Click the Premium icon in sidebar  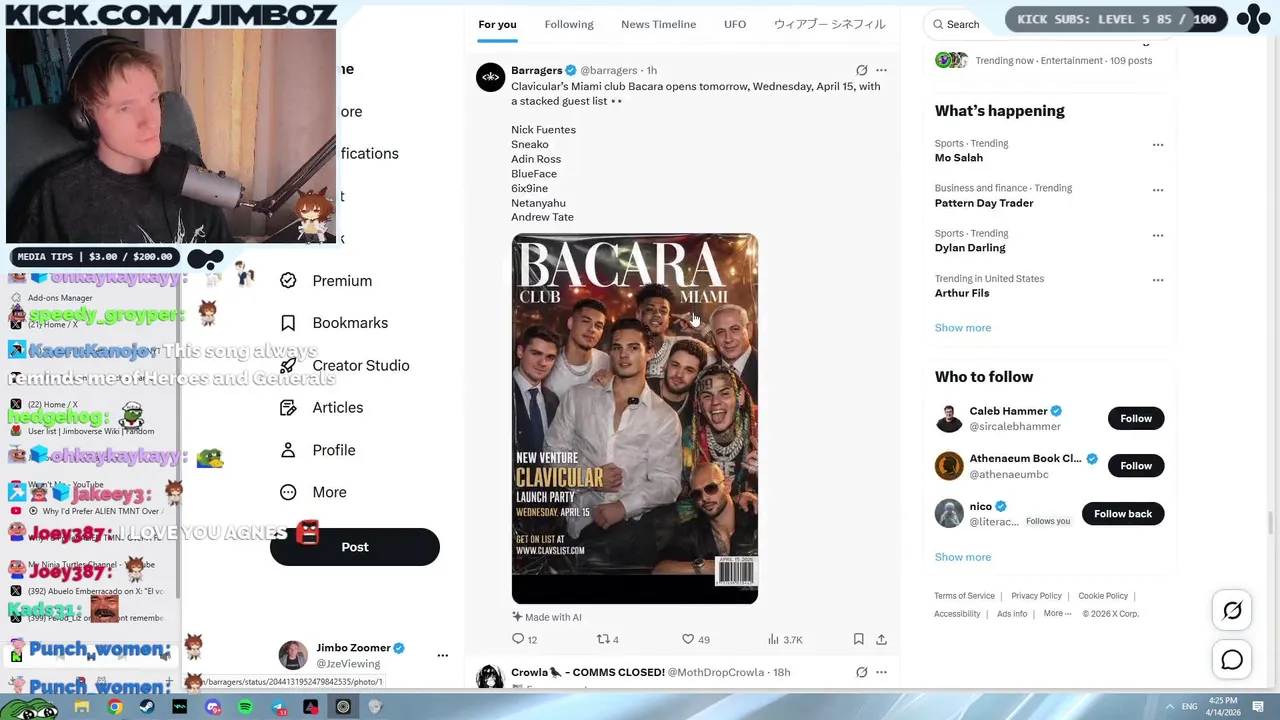coord(288,281)
